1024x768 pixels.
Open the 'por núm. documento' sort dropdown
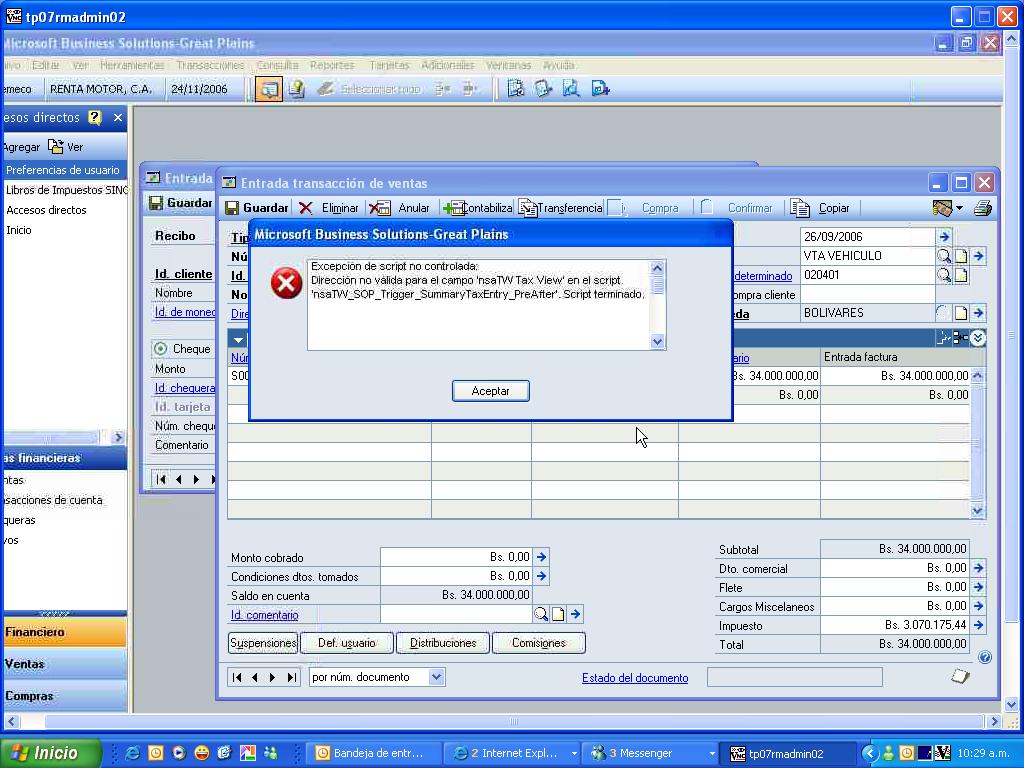[x=437, y=677]
